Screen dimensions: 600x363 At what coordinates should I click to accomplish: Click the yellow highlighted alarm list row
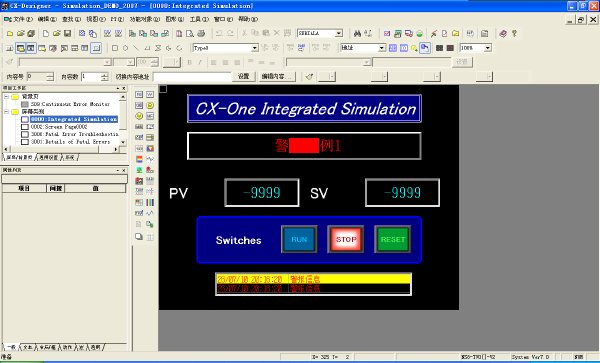point(313,279)
